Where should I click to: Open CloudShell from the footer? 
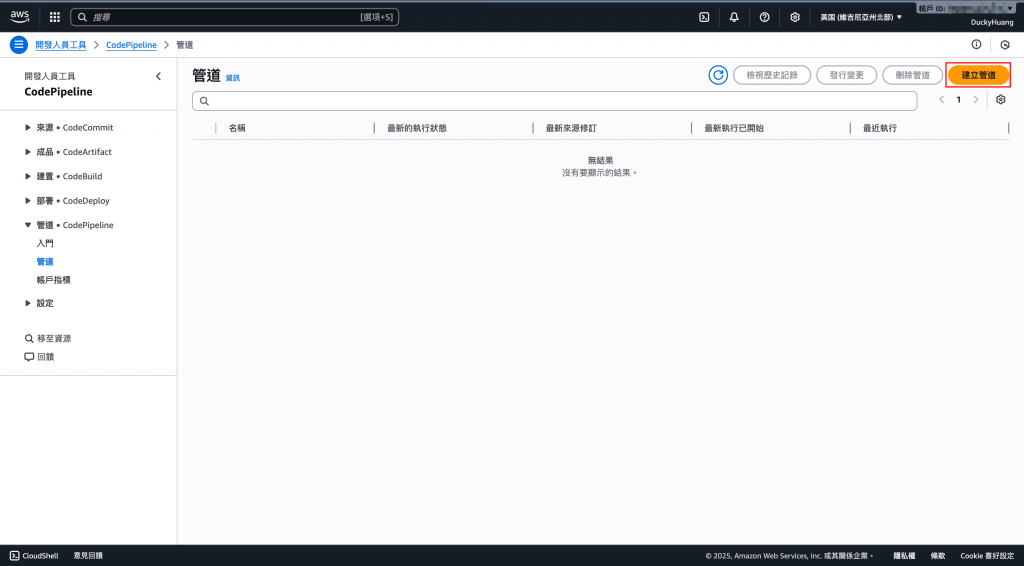tap(34, 556)
